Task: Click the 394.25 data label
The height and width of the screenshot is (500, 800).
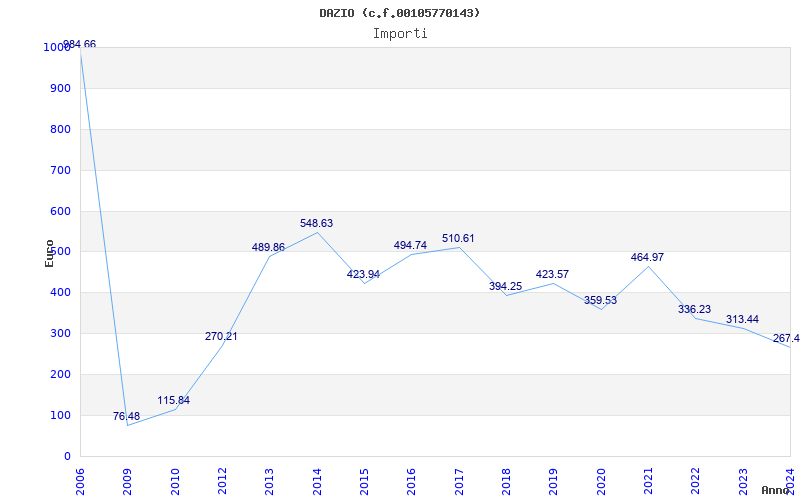Action: click(x=505, y=286)
